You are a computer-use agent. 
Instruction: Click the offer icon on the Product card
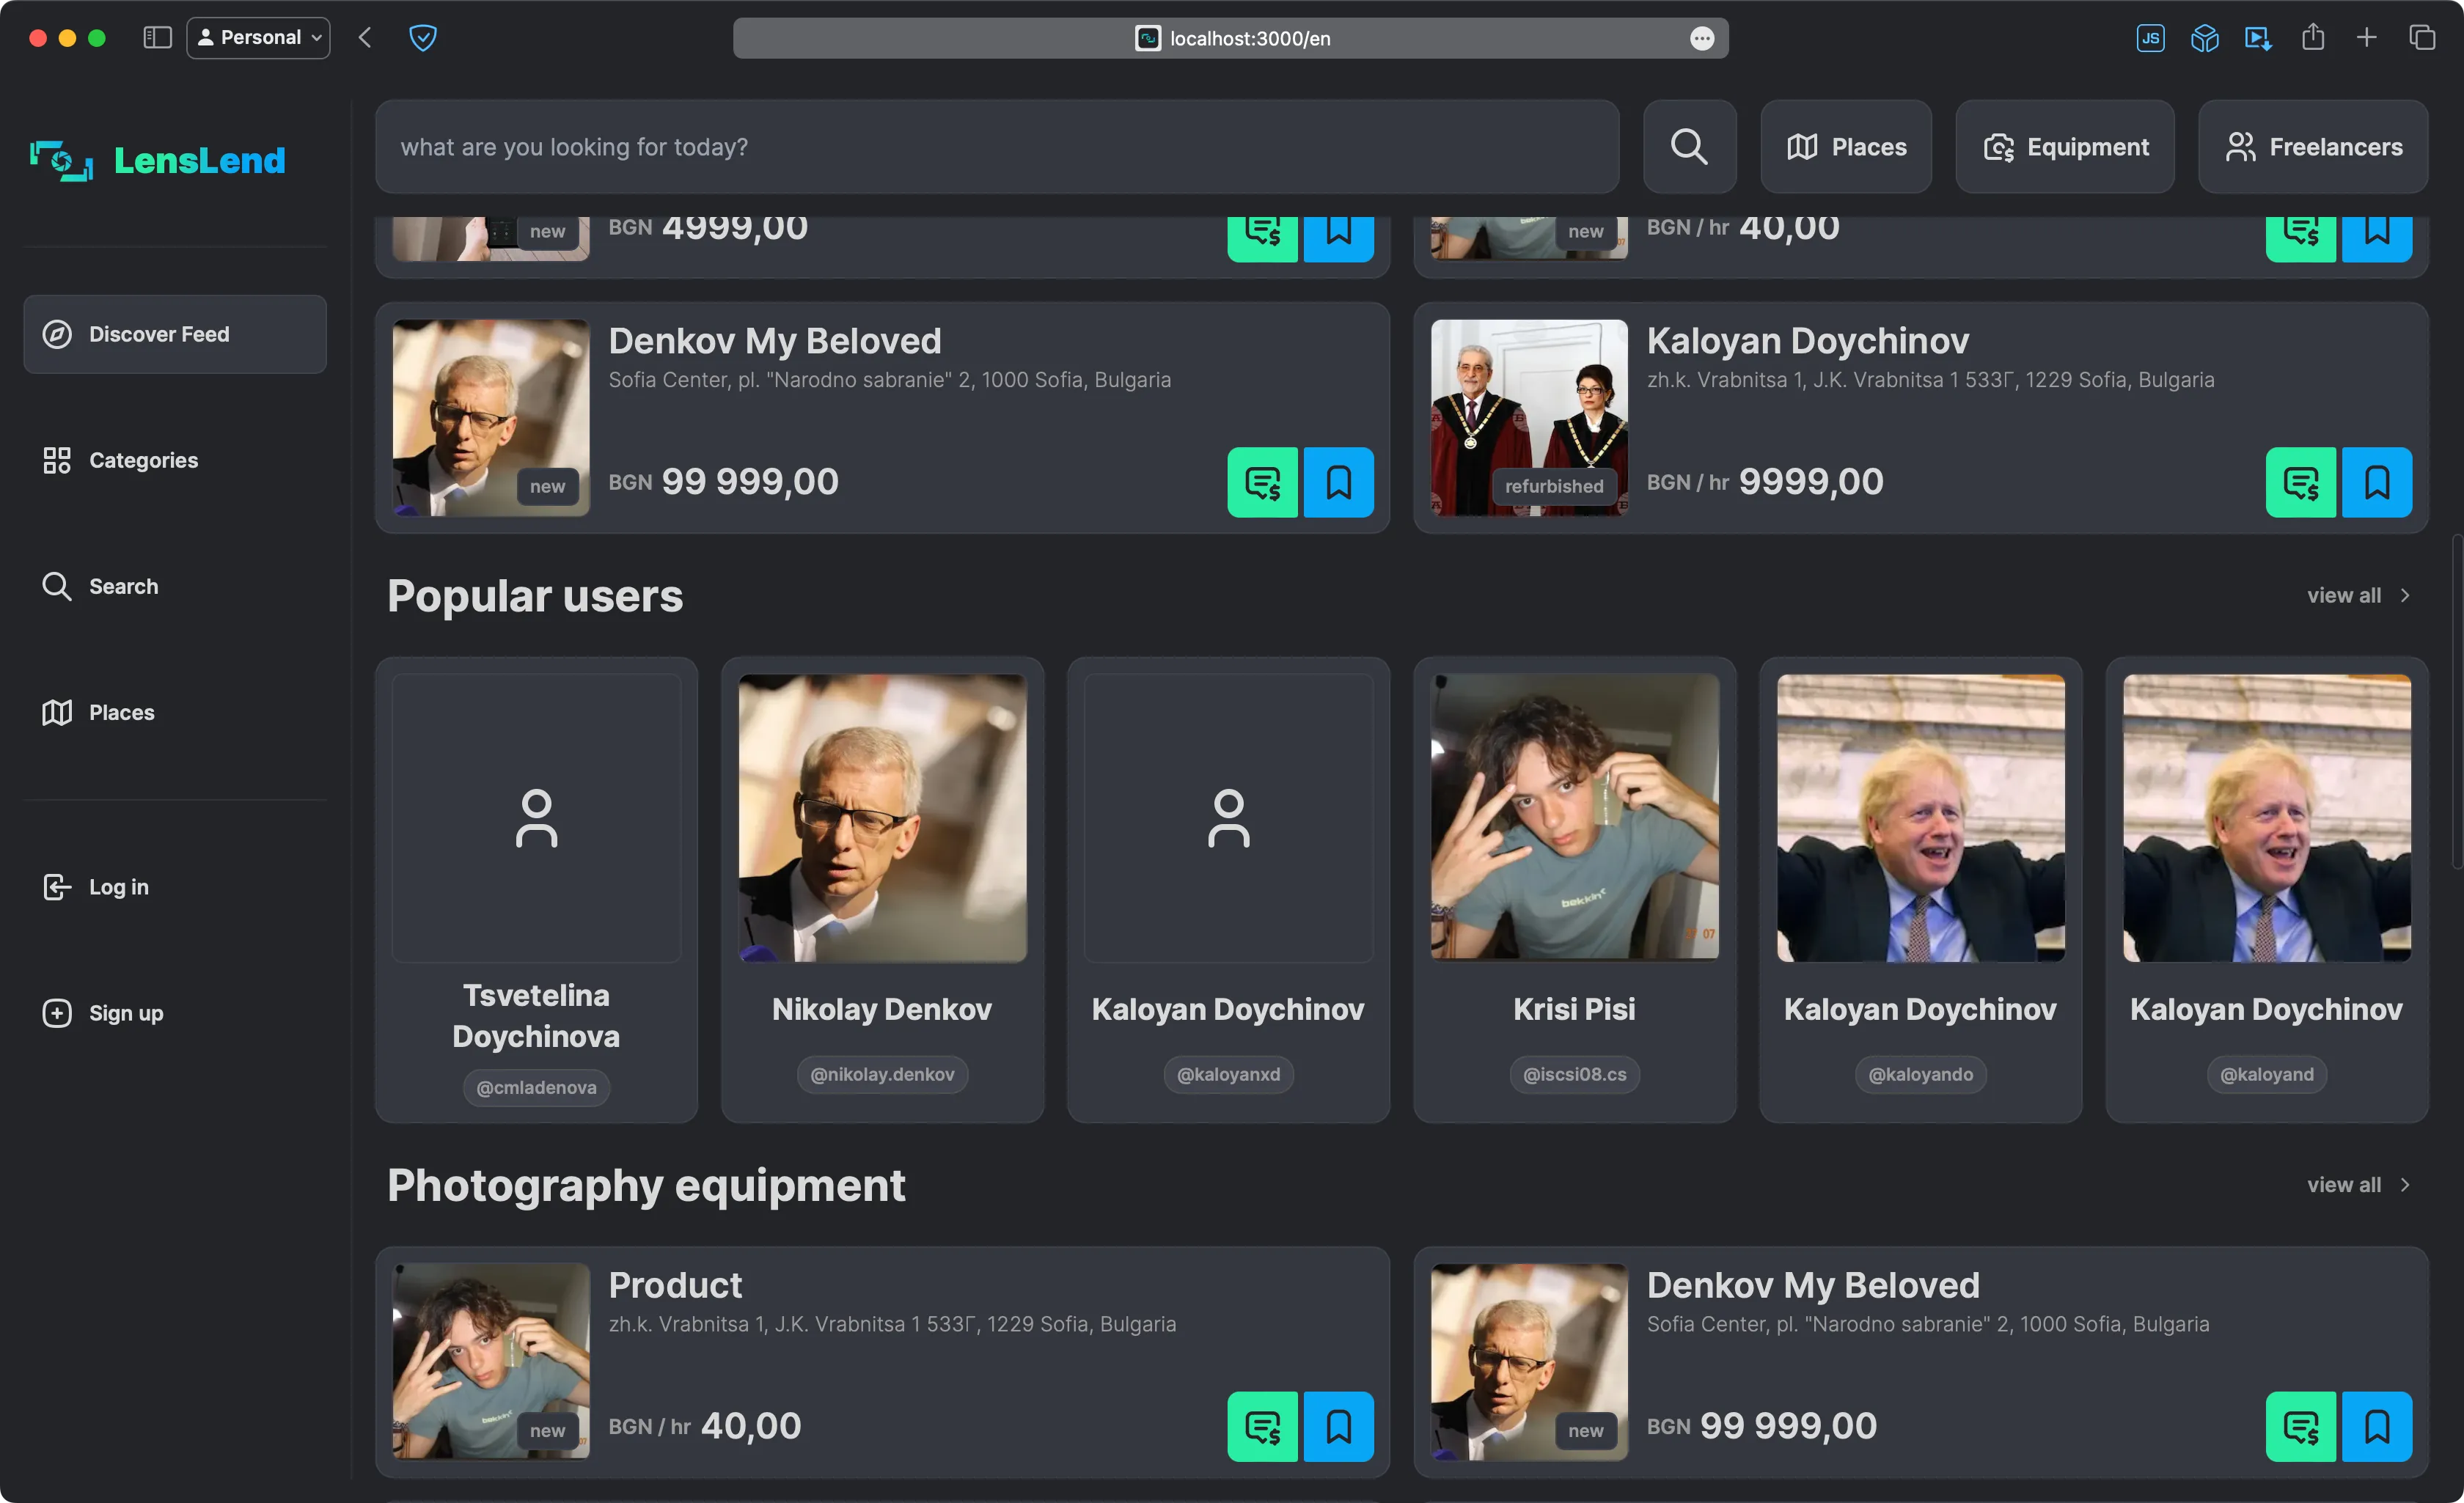click(1262, 1426)
